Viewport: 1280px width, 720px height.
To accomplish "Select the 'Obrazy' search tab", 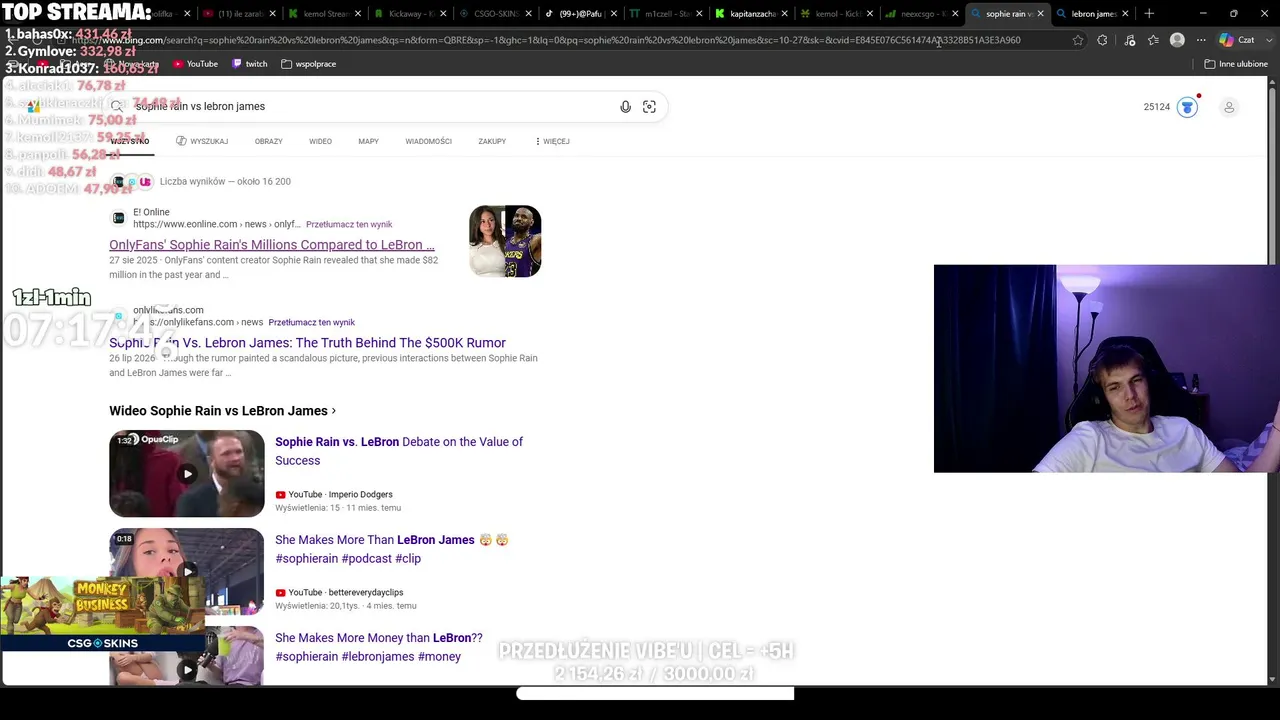I will (x=268, y=141).
